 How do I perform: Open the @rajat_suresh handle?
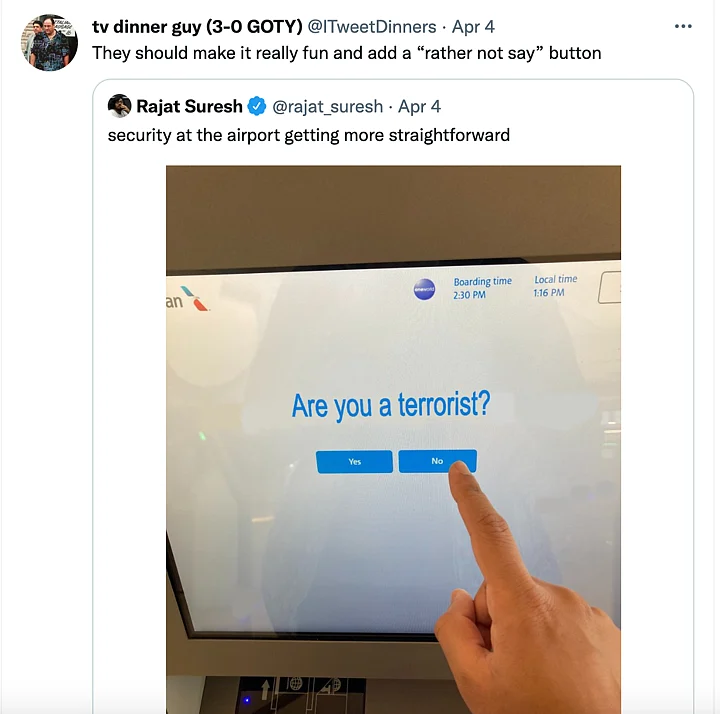[x=327, y=107]
